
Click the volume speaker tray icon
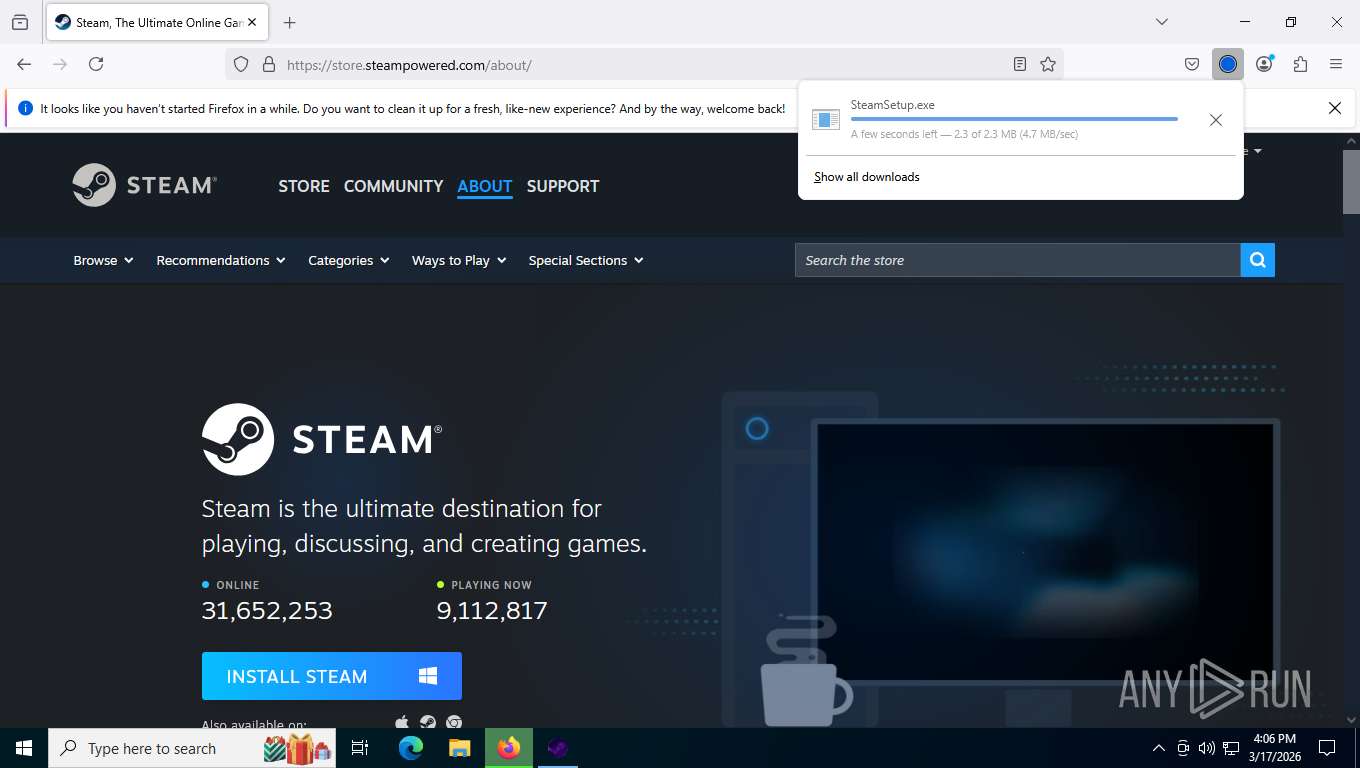tap(1207, 748)
